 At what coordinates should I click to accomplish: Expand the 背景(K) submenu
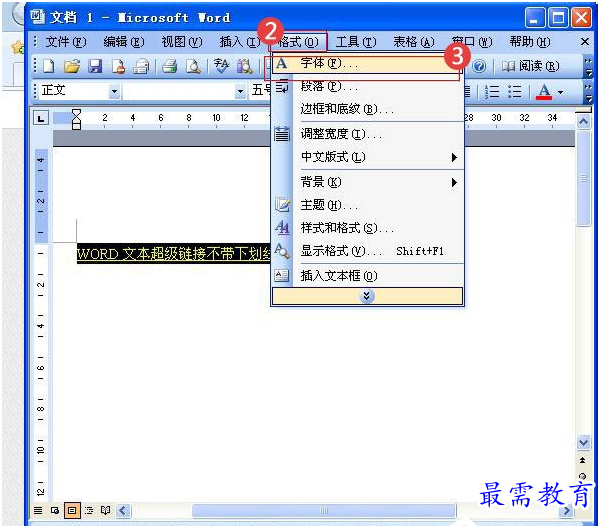[x=367, y=182]
